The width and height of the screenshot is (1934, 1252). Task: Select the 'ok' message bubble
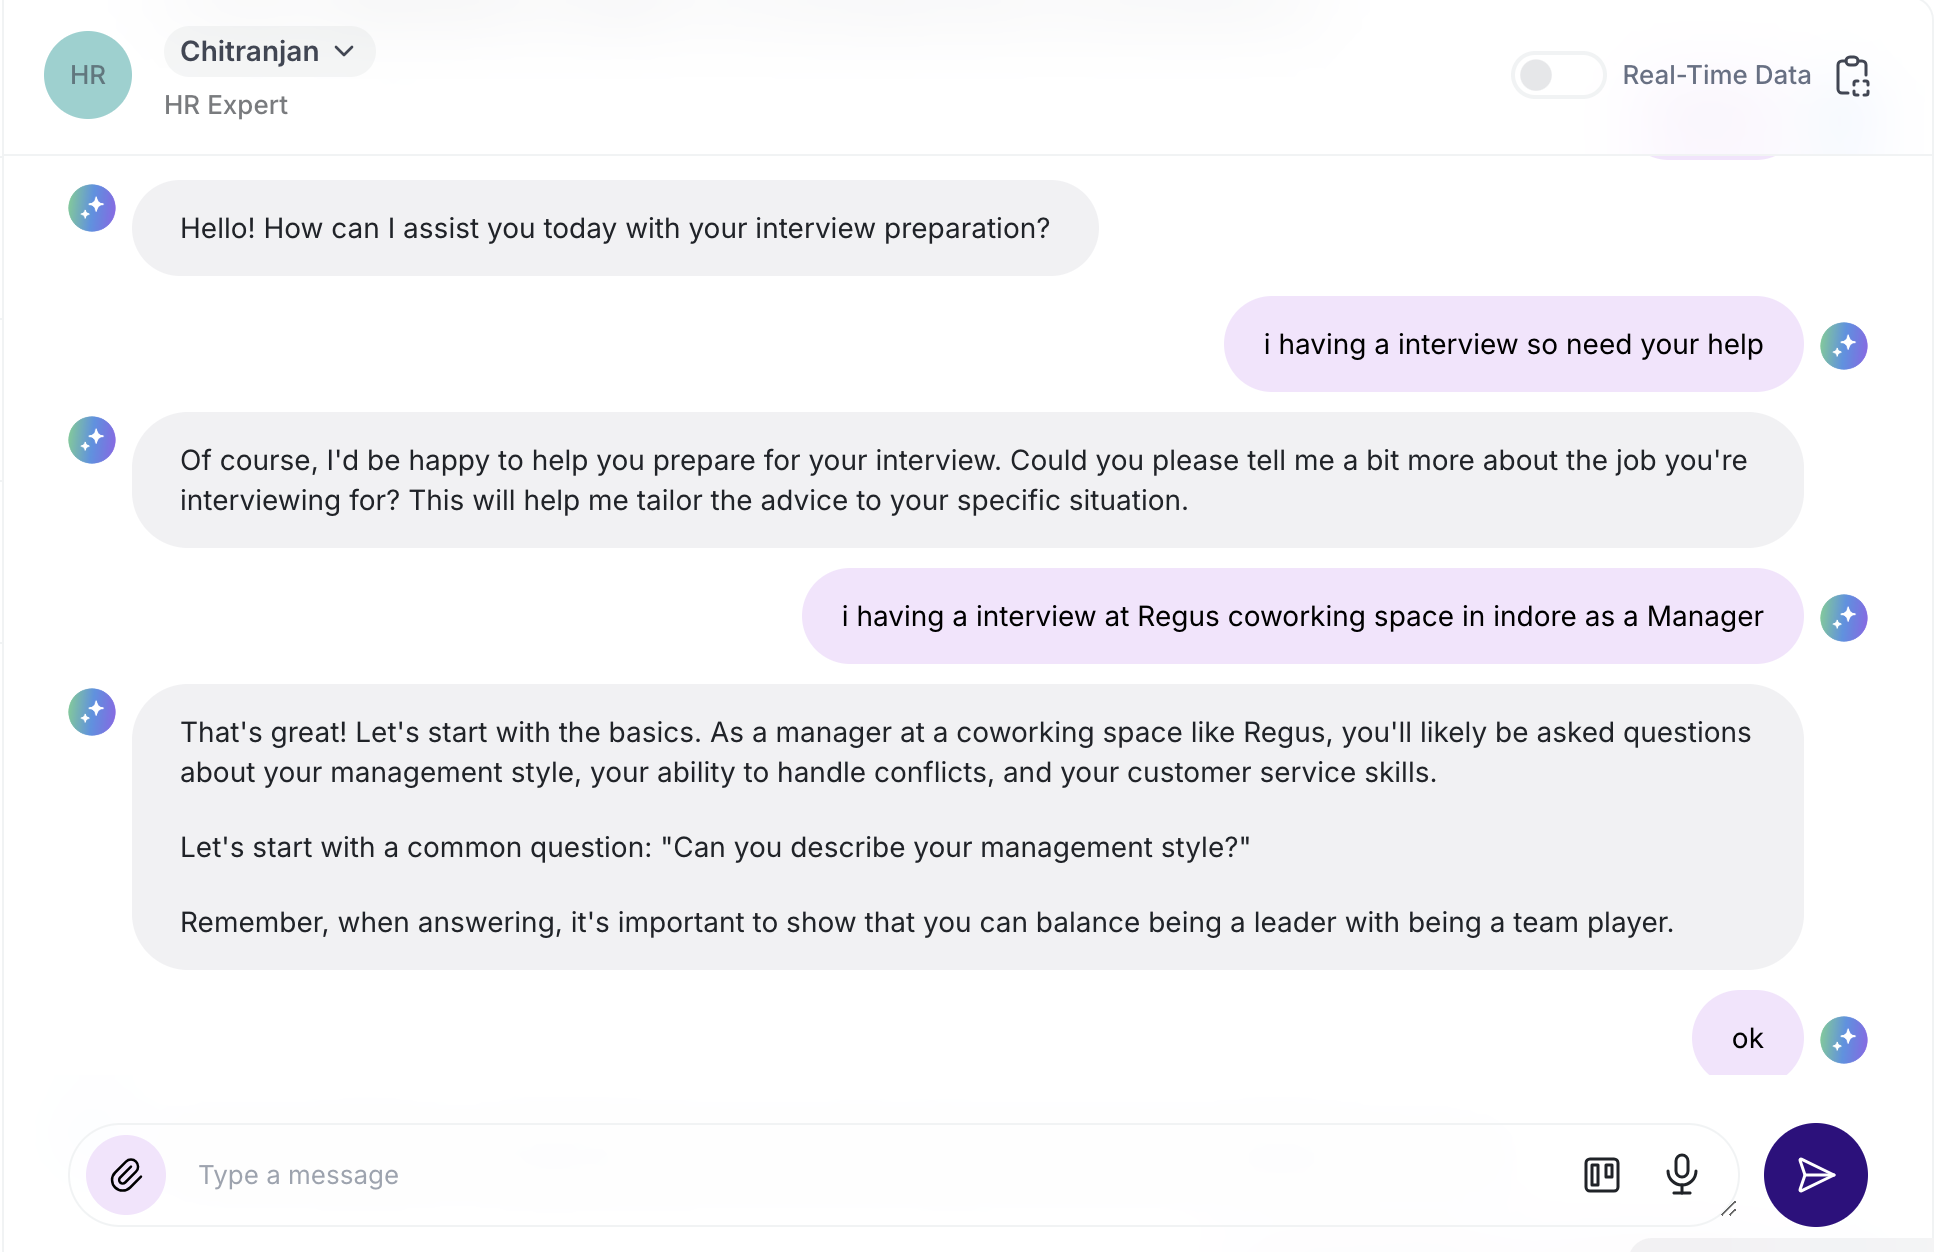click(1747, 1039)
